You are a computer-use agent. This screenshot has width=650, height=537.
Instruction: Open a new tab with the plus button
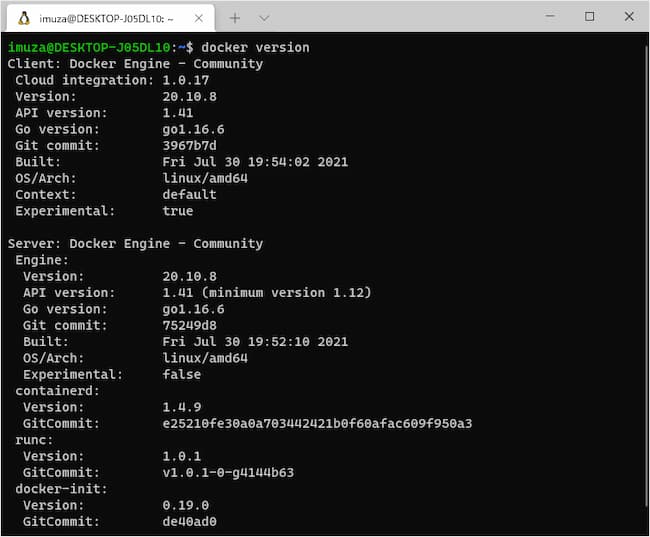tap(235, 18)
